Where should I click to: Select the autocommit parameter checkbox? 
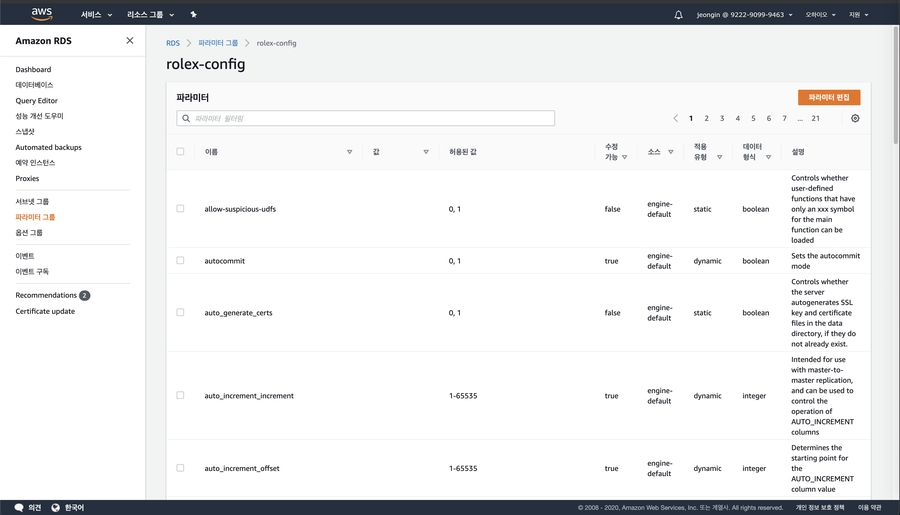pos(180,261)
